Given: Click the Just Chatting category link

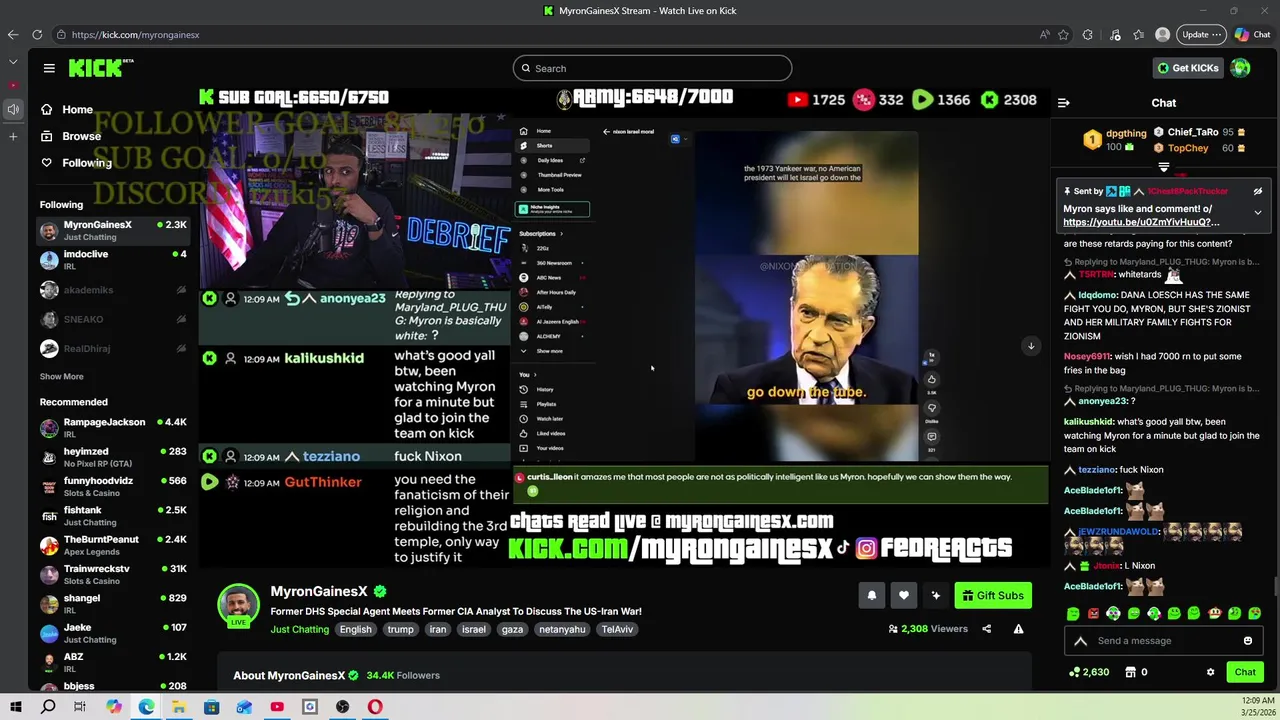Looking at the screenshot, I should pyautogui.click(x=299, y=629).
